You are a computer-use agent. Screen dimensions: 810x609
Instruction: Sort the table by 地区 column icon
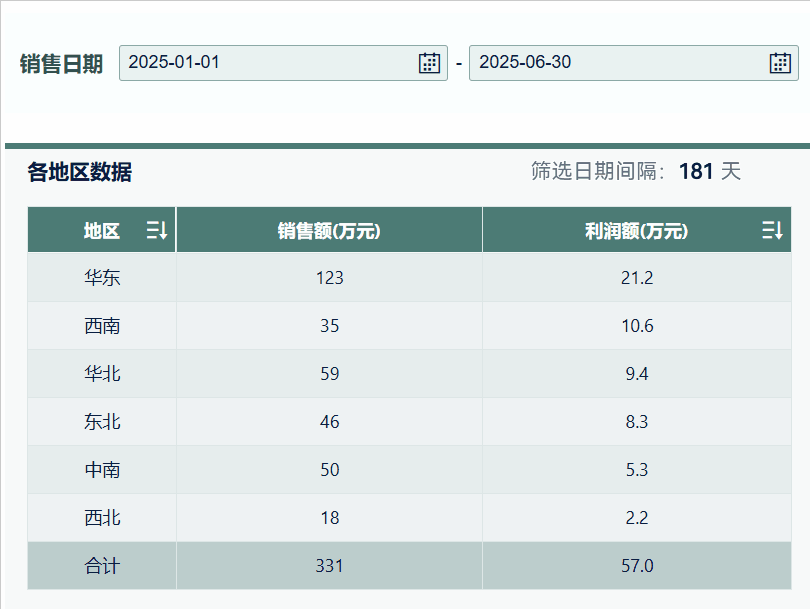(x=157, y=231)
